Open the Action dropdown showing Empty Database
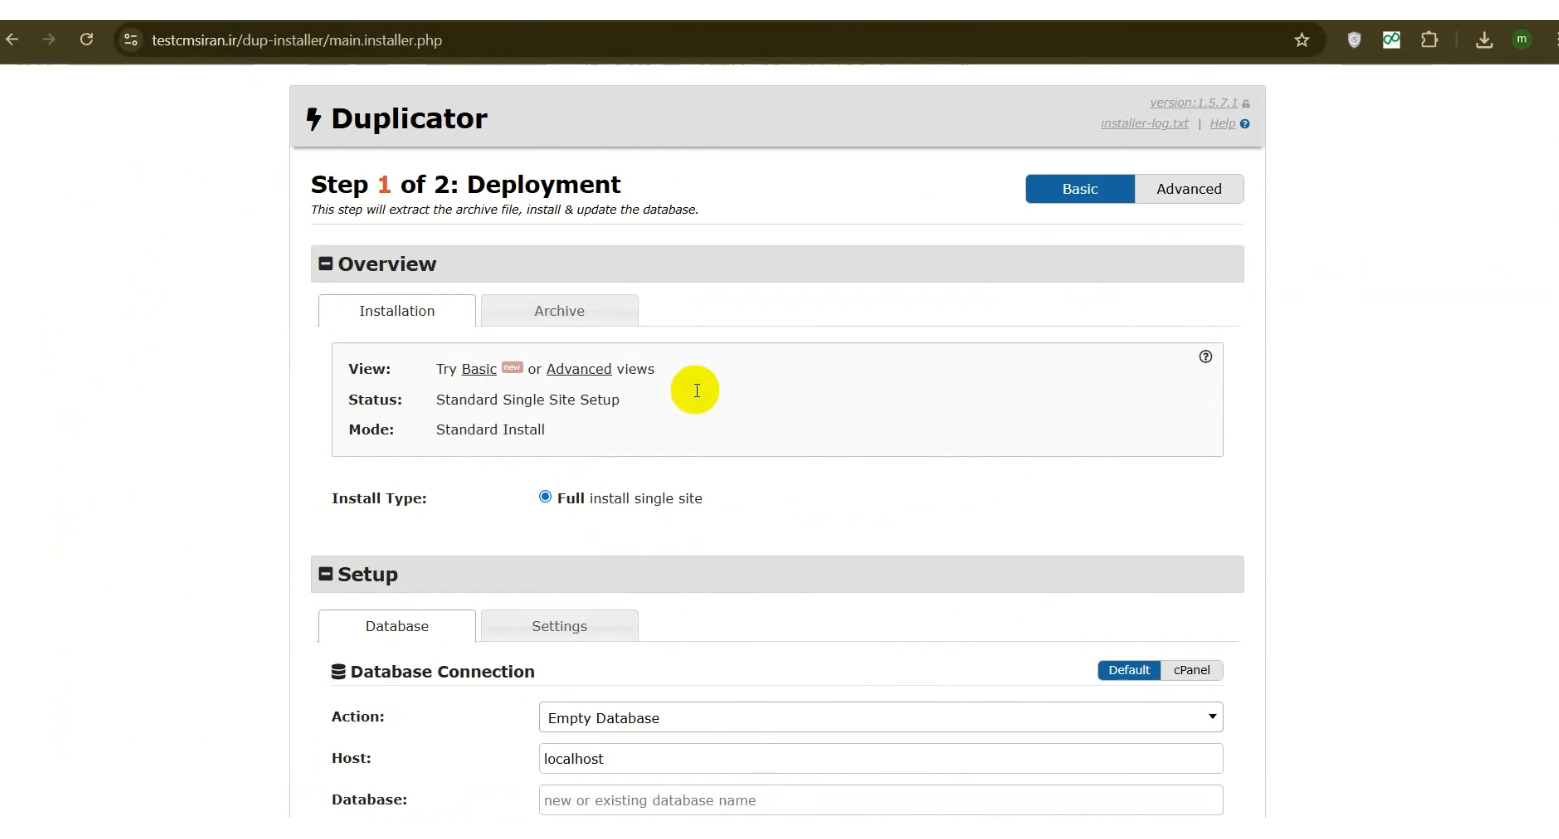The width and height of the screenshot is (1559, 839). (881, 717)
